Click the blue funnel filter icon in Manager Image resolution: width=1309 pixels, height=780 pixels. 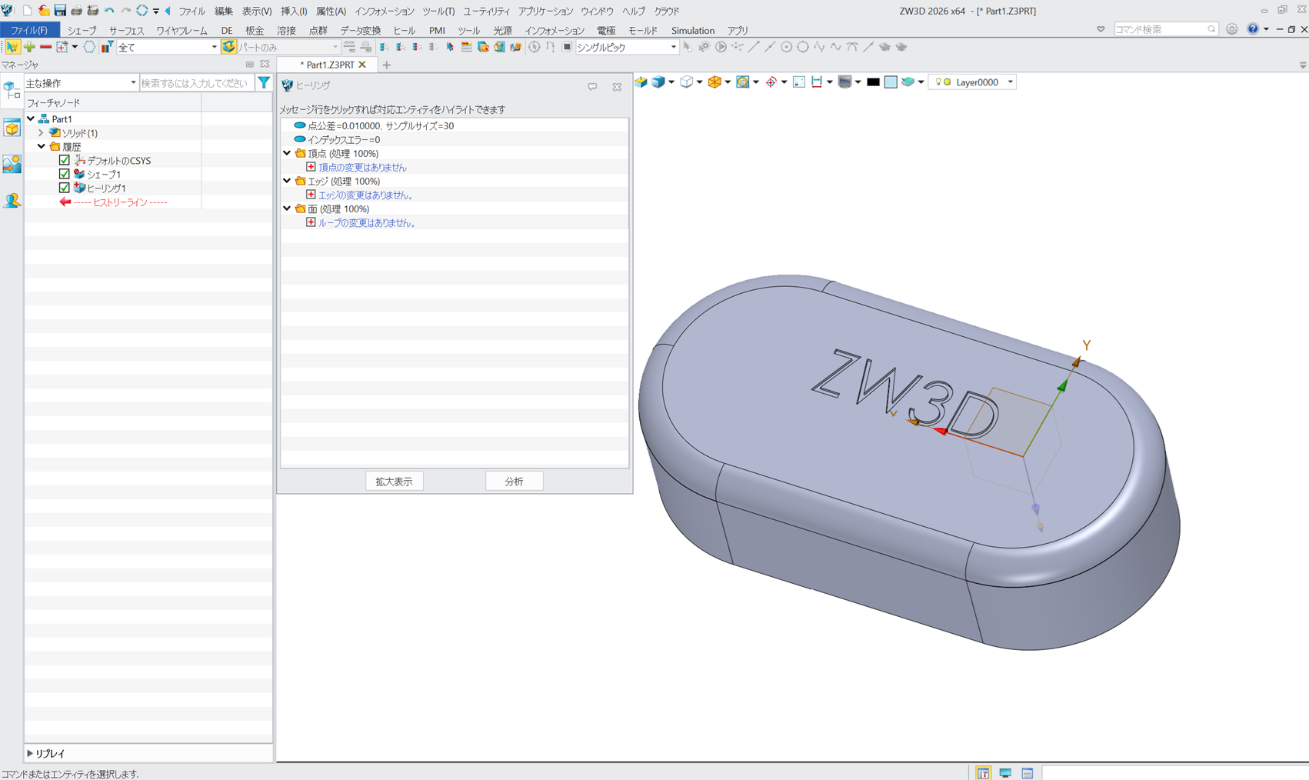click(x=264, y=83)
